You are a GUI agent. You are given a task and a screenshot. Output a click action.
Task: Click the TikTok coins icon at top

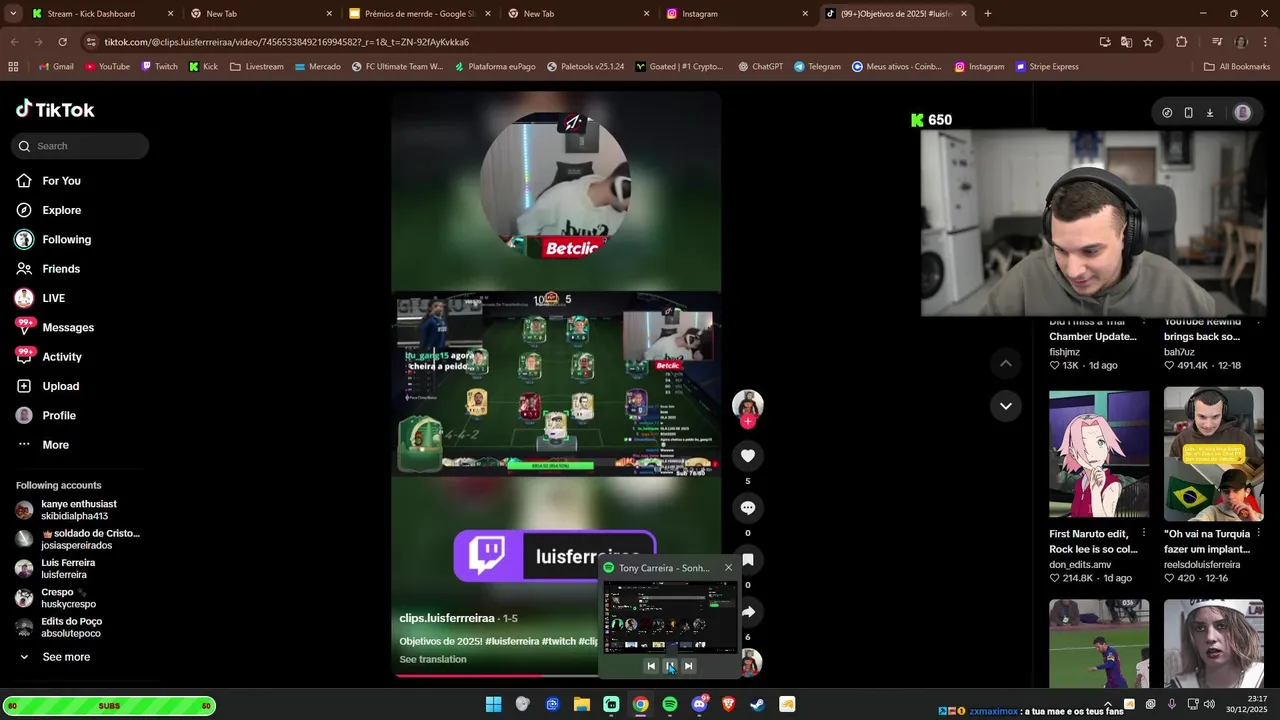point(1167,113)
